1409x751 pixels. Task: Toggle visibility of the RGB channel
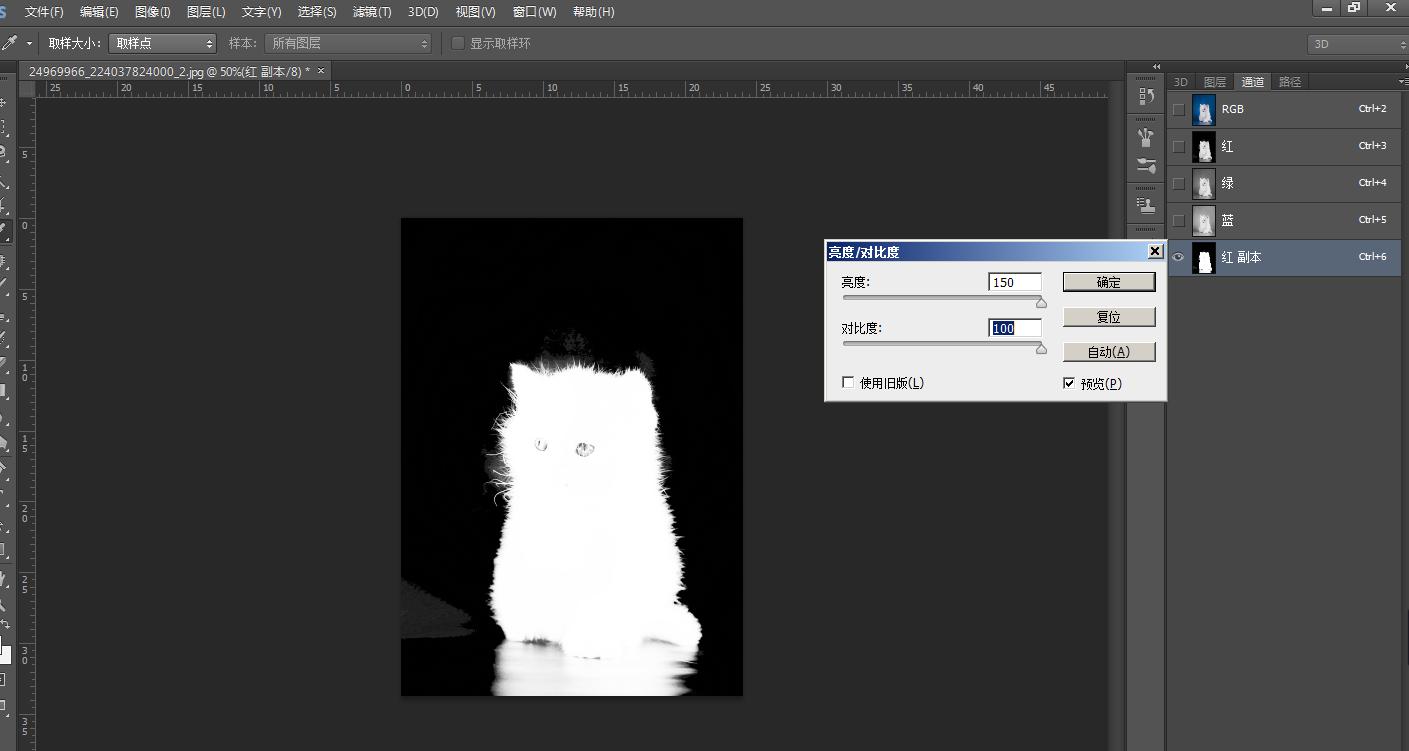pyautogui.click(x=1179, y=109)
